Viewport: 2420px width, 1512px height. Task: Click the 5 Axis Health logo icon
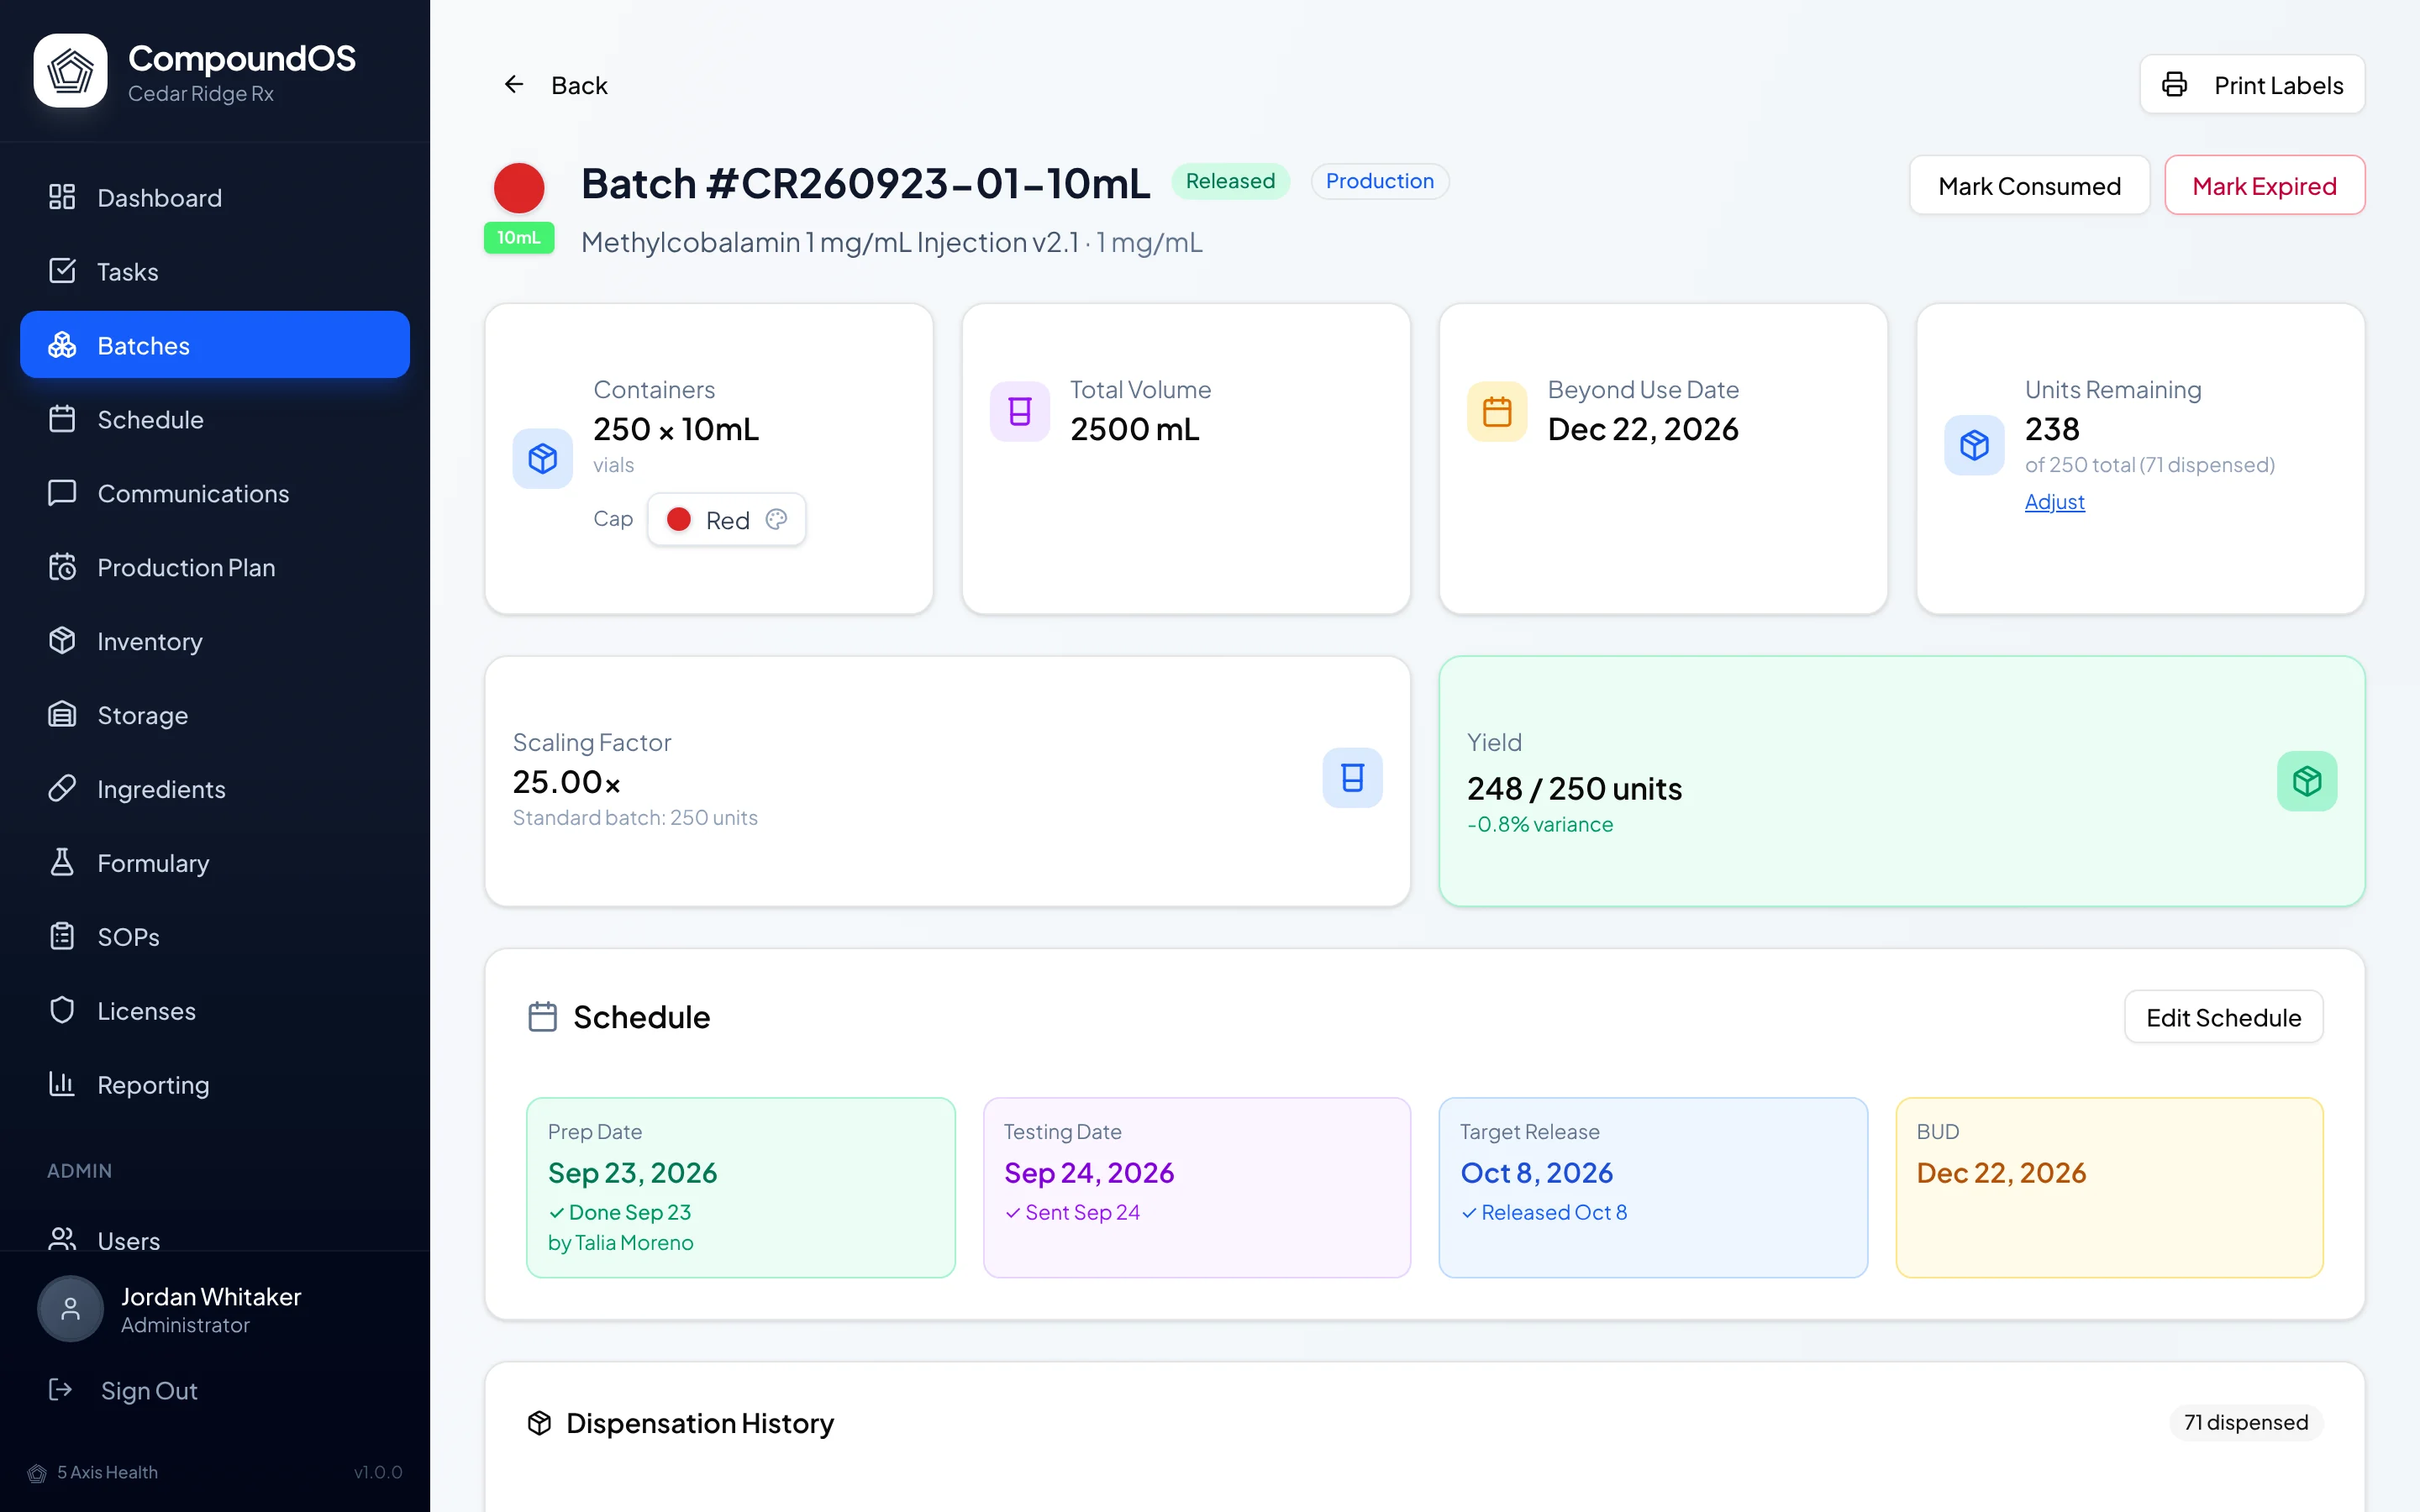[x=37, y=1473]
